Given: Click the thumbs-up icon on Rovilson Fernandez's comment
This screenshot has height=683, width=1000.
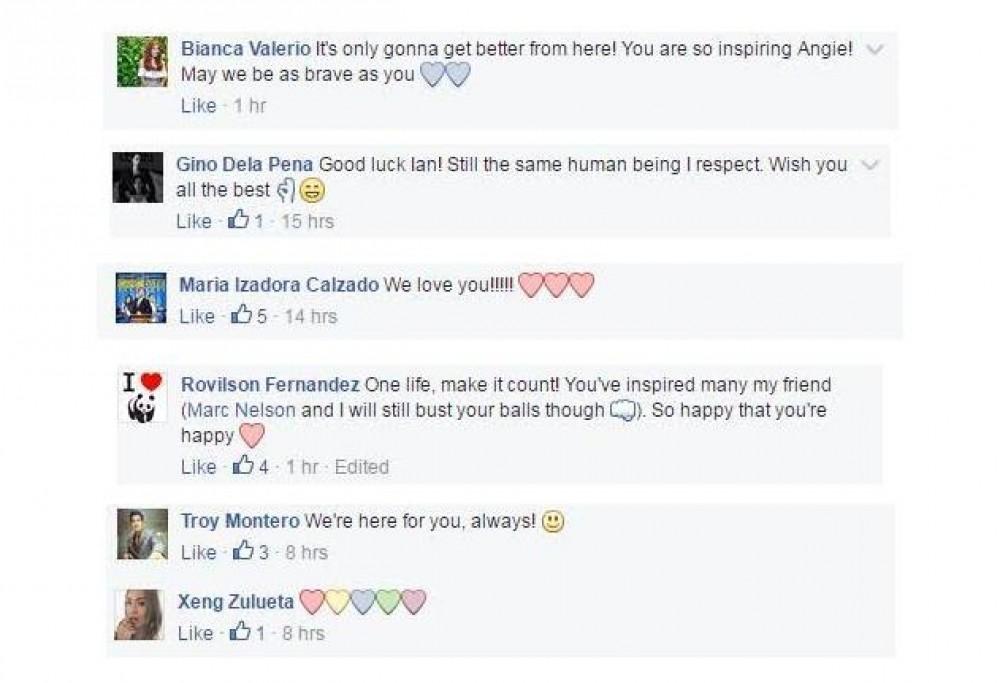Looking at the screenshot, I should pyautogui.click(x=244, y=466).
